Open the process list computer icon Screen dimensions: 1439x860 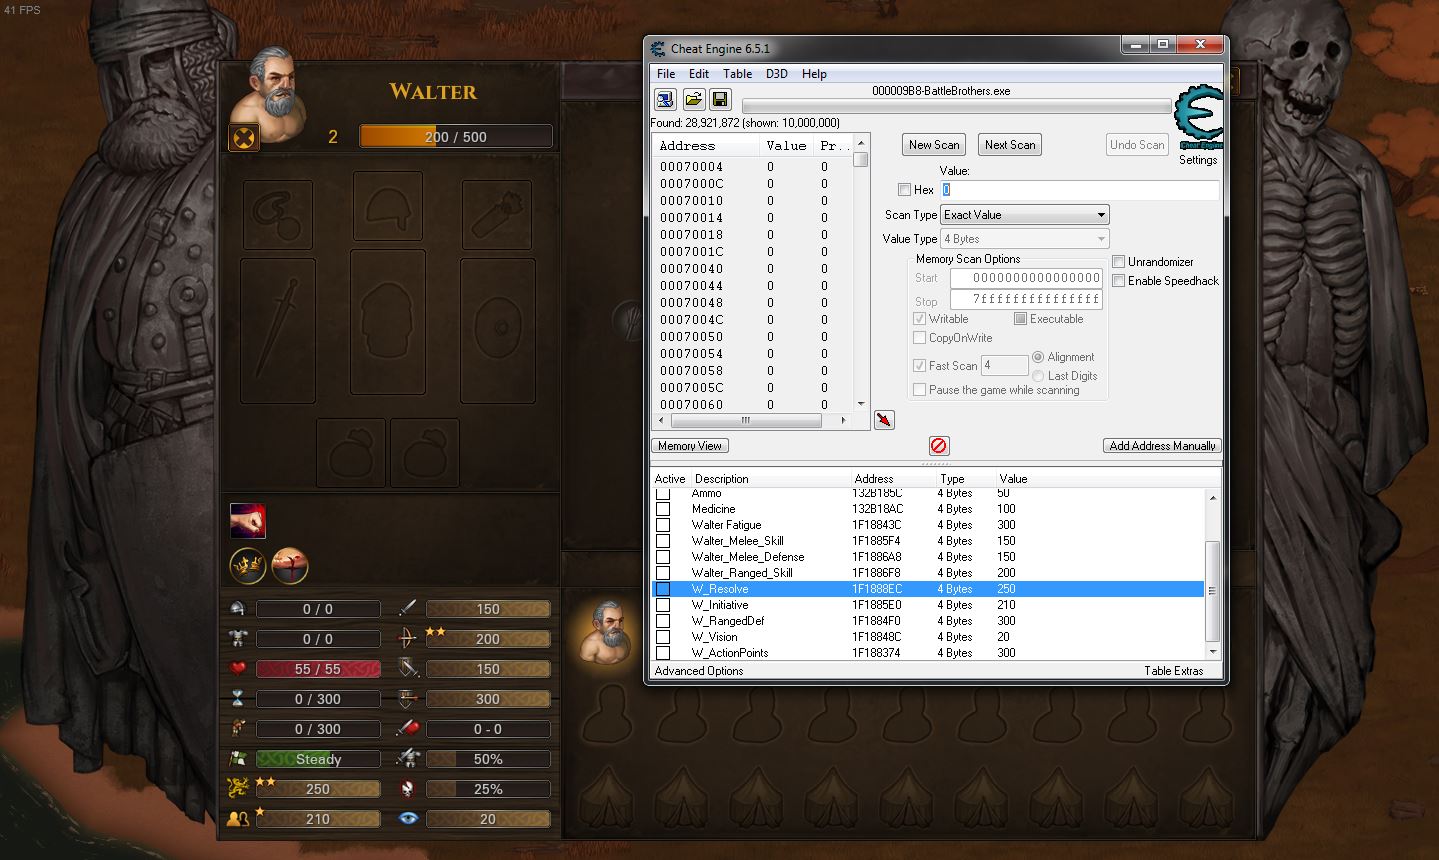coord(665,99)
